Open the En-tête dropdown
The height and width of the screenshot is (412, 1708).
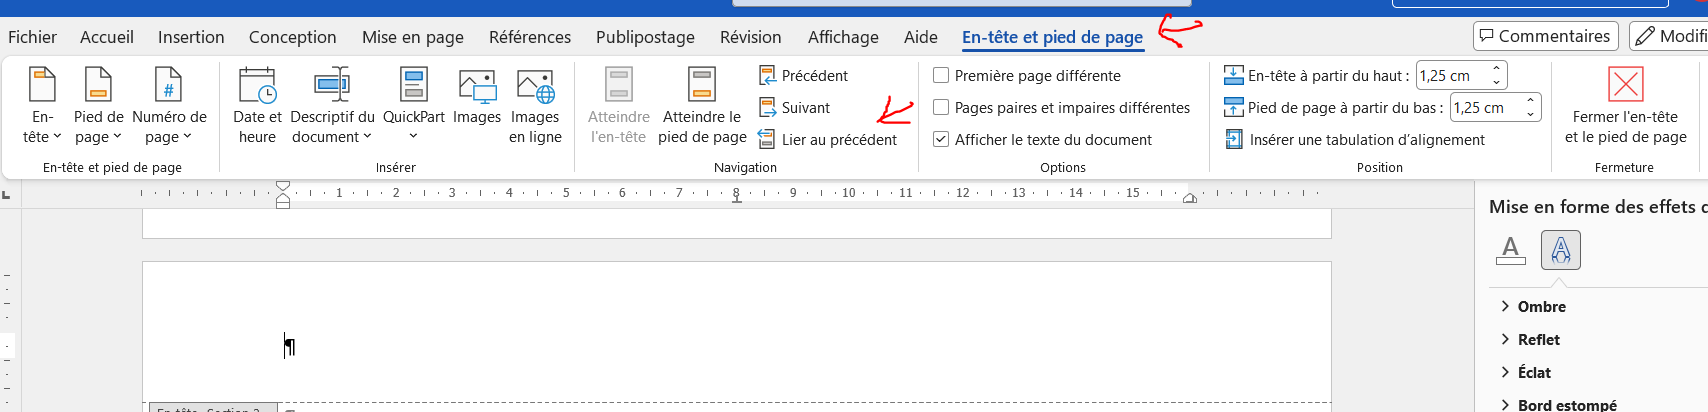point(42,105)
